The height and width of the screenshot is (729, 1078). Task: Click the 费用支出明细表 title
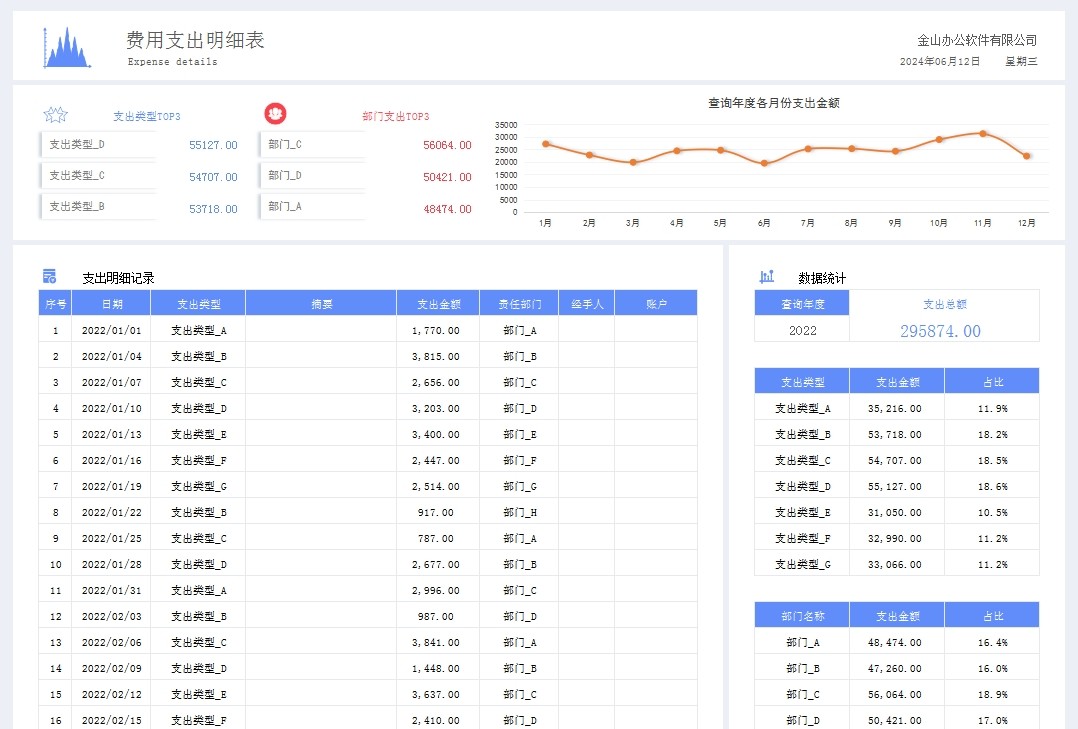pos(195,40)
